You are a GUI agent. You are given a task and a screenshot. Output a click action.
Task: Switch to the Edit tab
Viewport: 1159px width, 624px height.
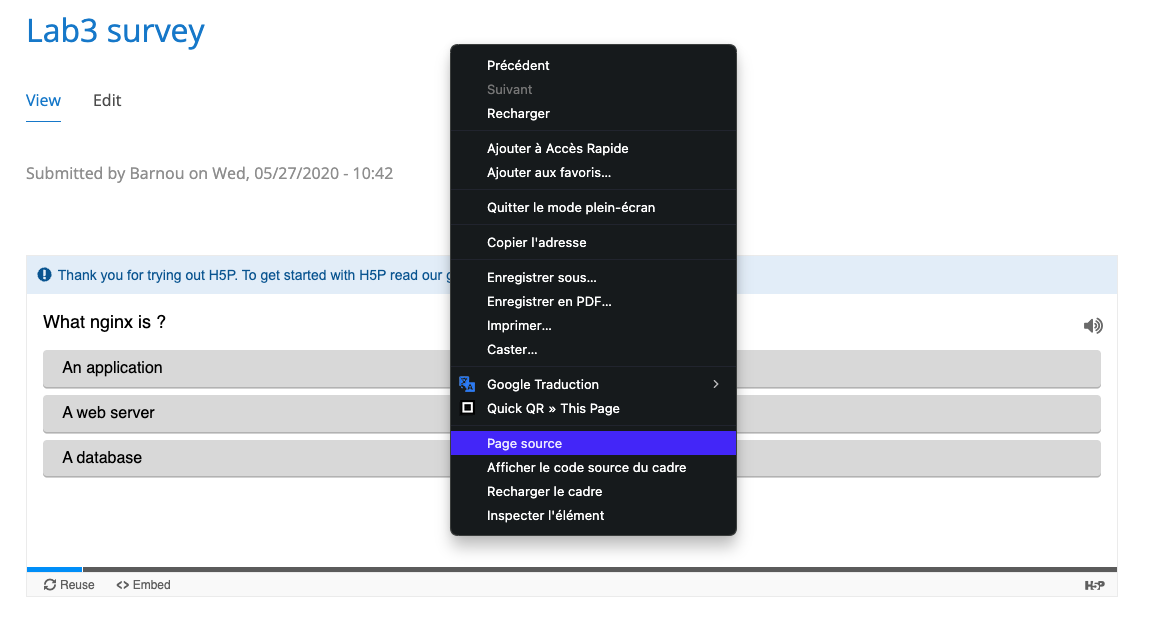pyautogui.click(x=106, y=101)
